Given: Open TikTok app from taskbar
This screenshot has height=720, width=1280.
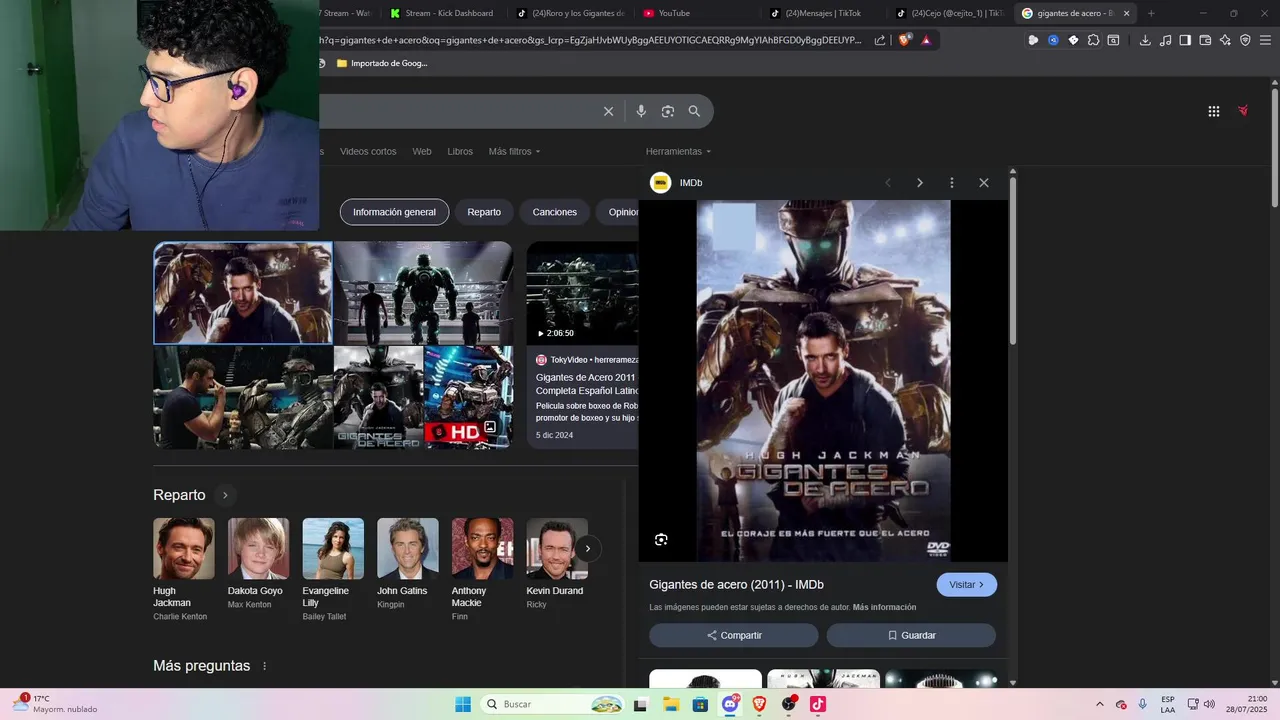Looking at the screenshot, I should [x=818, y=704].
